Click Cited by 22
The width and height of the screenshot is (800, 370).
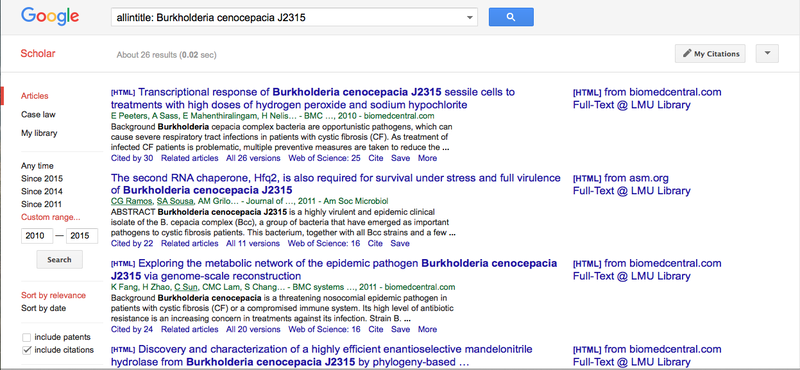pos(132,243)
